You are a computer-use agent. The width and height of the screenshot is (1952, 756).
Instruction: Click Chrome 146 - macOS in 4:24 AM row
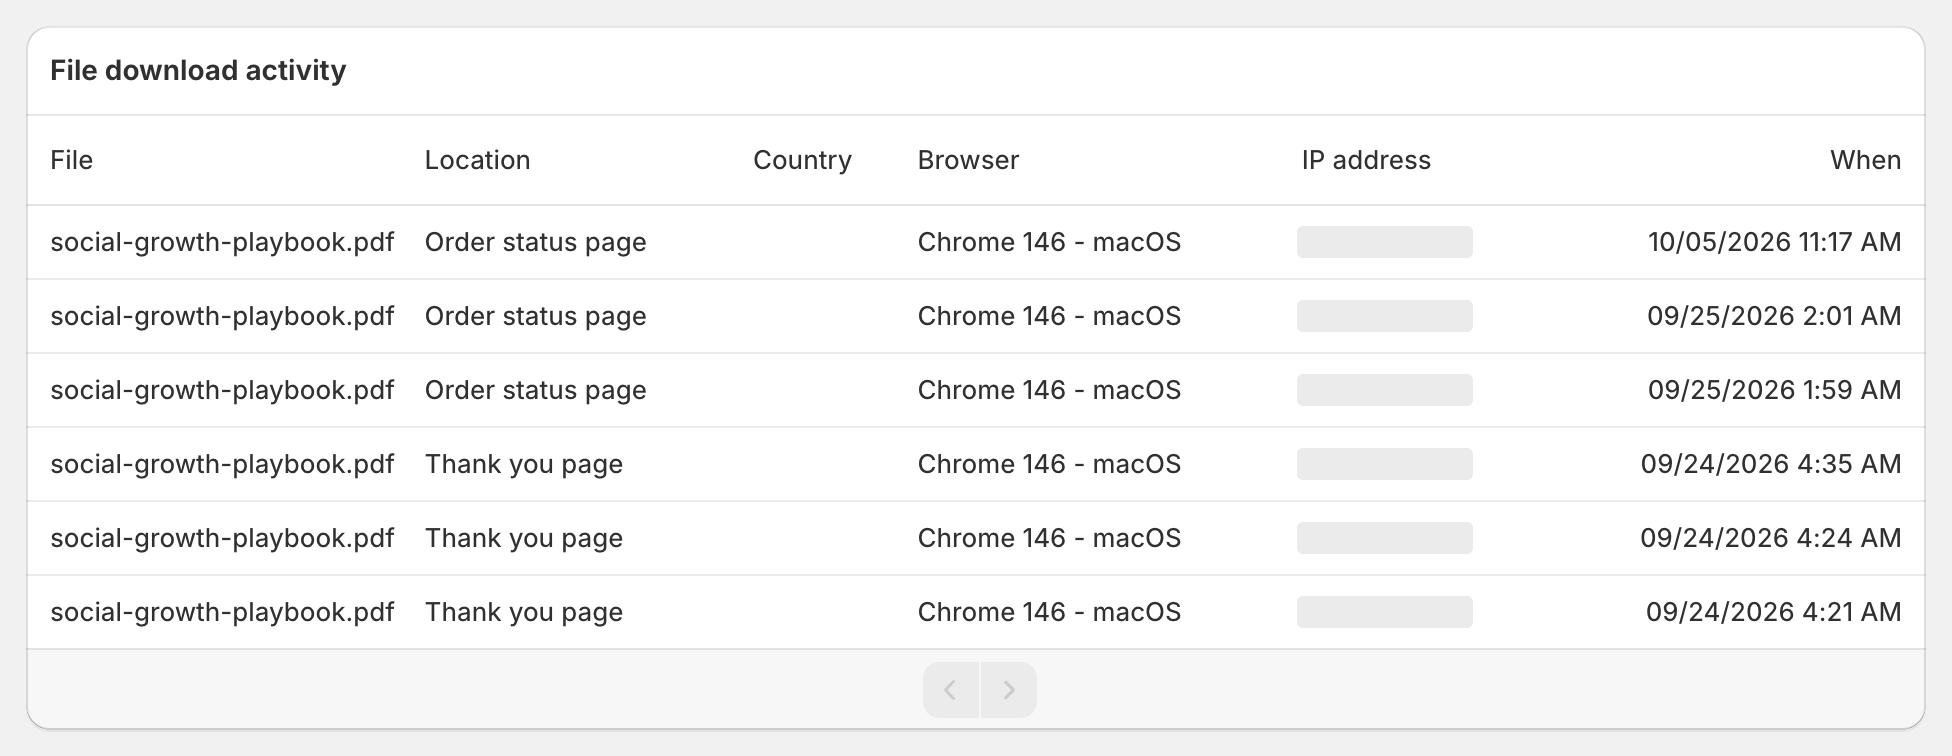tap(1049, 538)
